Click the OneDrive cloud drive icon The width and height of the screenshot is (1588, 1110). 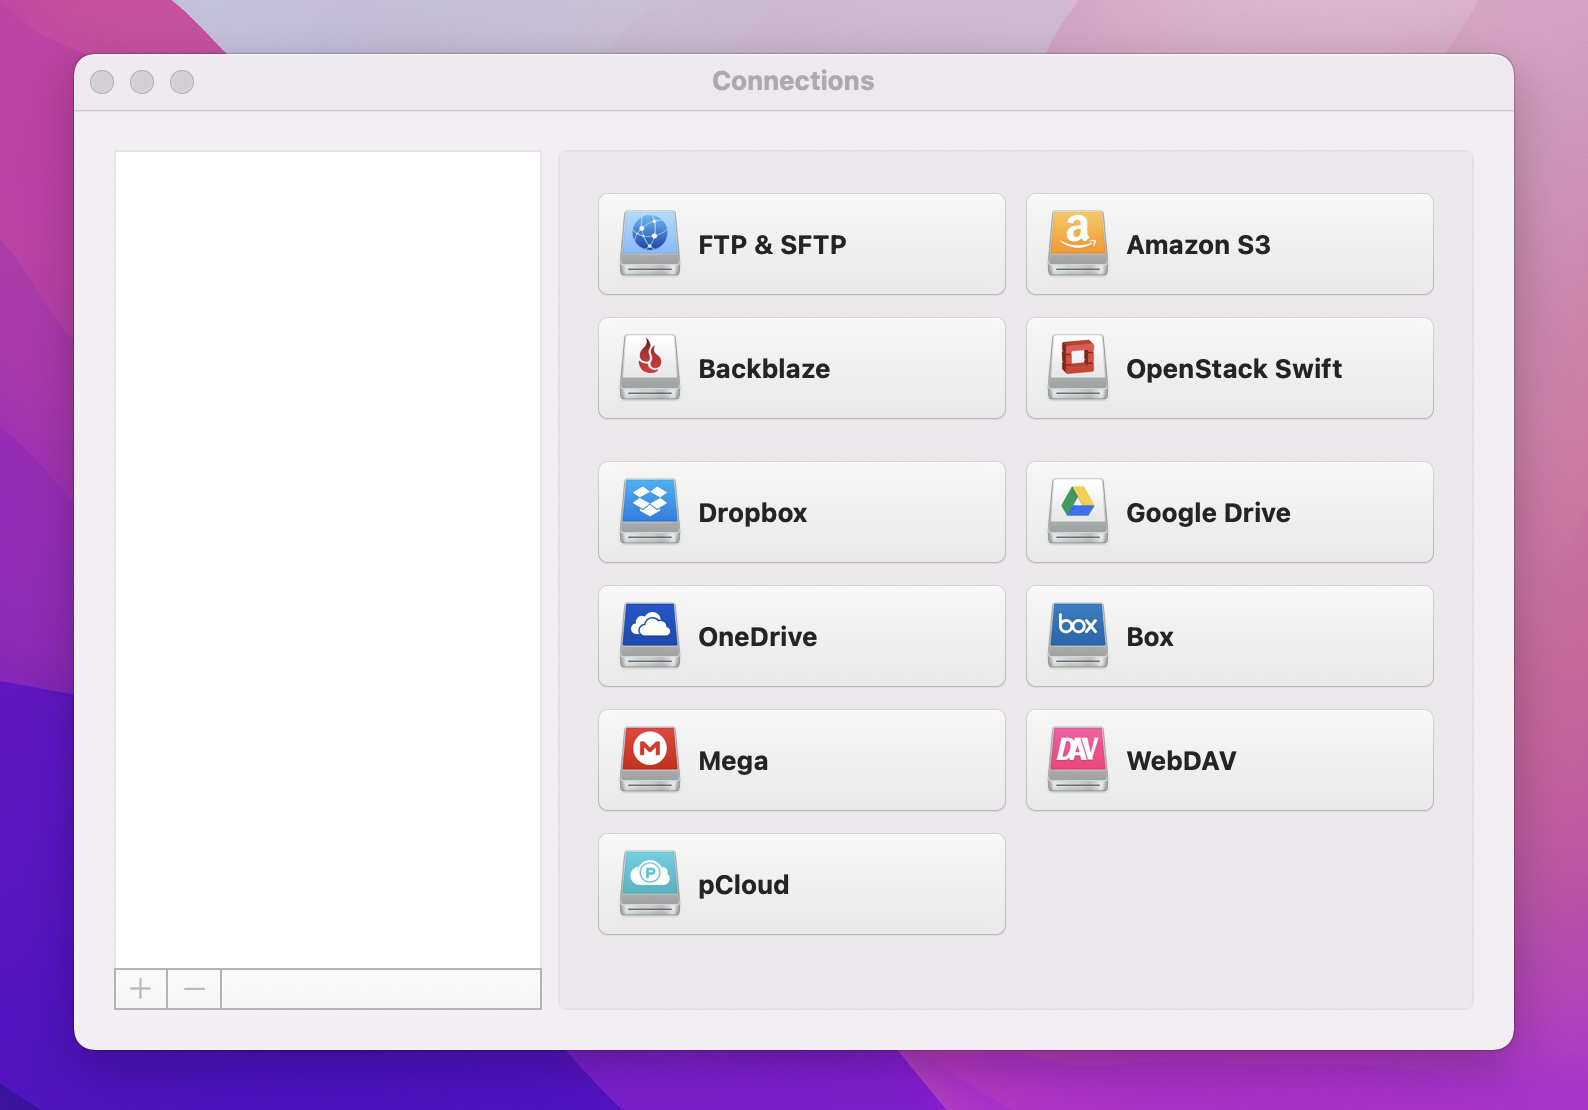650,635
